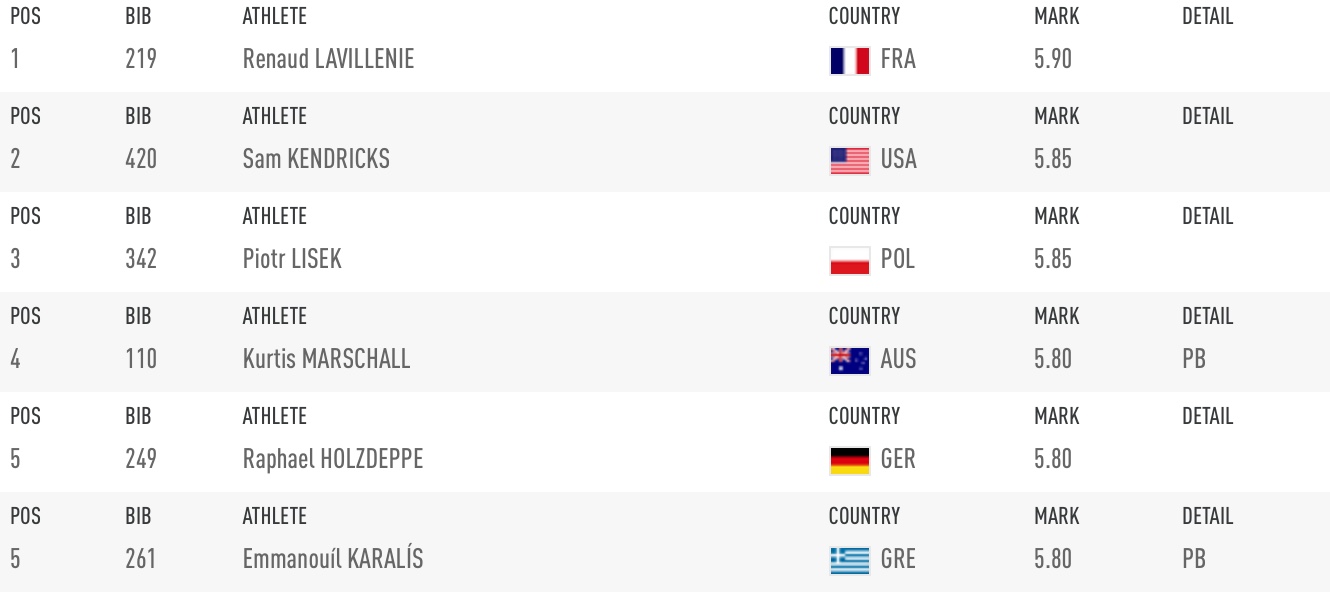Click the FRA country code
This screenshot has height=602, width=1330.
pos(898,59)
